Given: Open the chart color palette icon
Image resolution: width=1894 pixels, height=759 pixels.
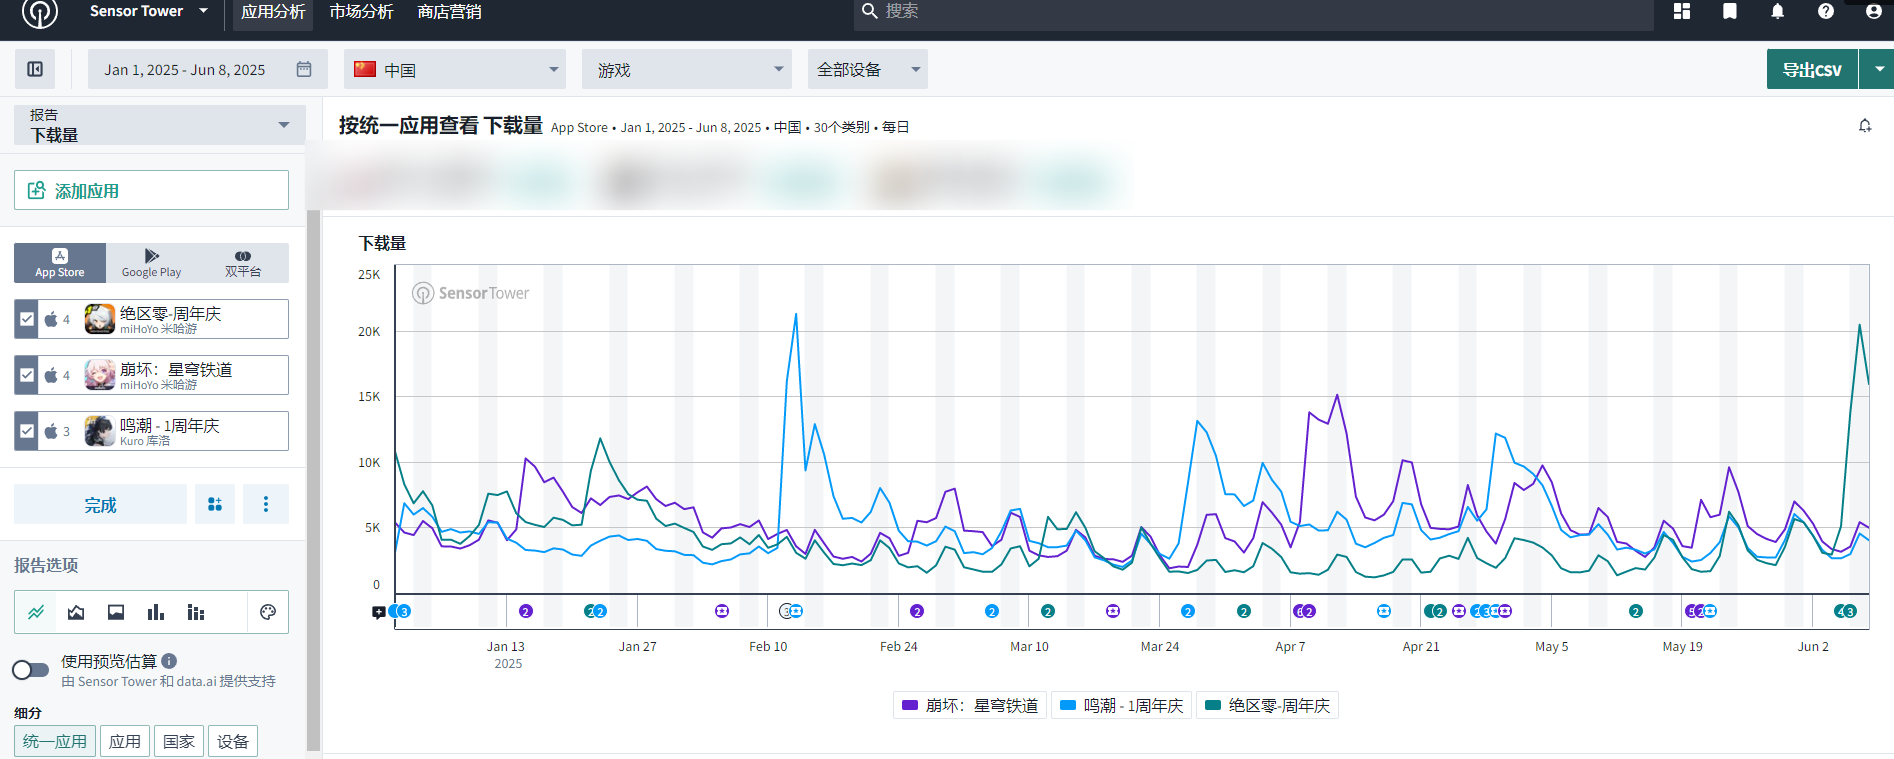Looking at the screenshot, I should (268, 612).
